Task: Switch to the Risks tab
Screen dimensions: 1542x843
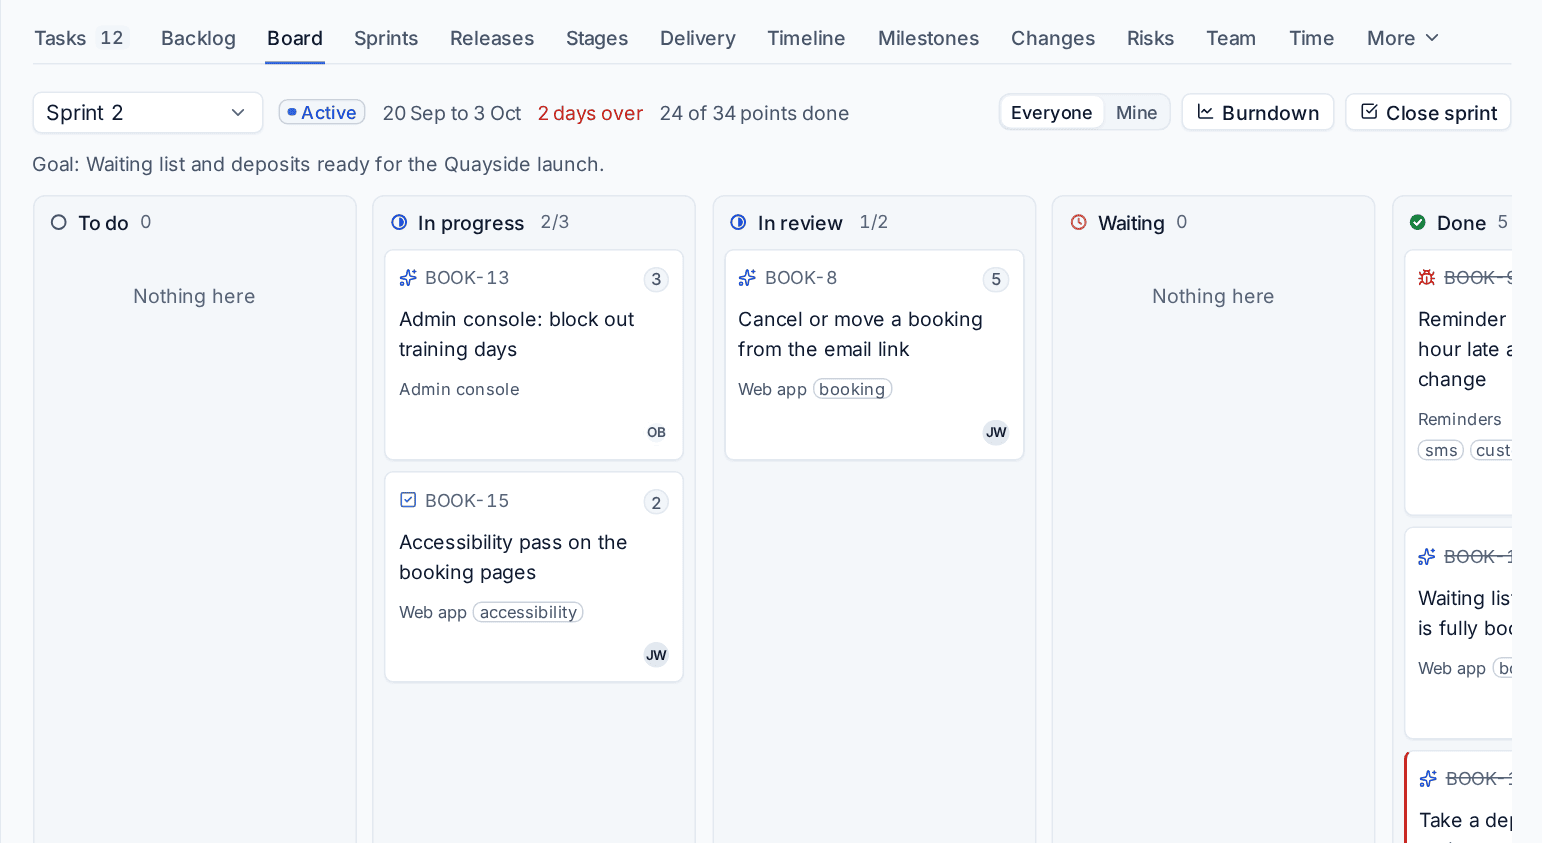Action: pos(1150,38)
